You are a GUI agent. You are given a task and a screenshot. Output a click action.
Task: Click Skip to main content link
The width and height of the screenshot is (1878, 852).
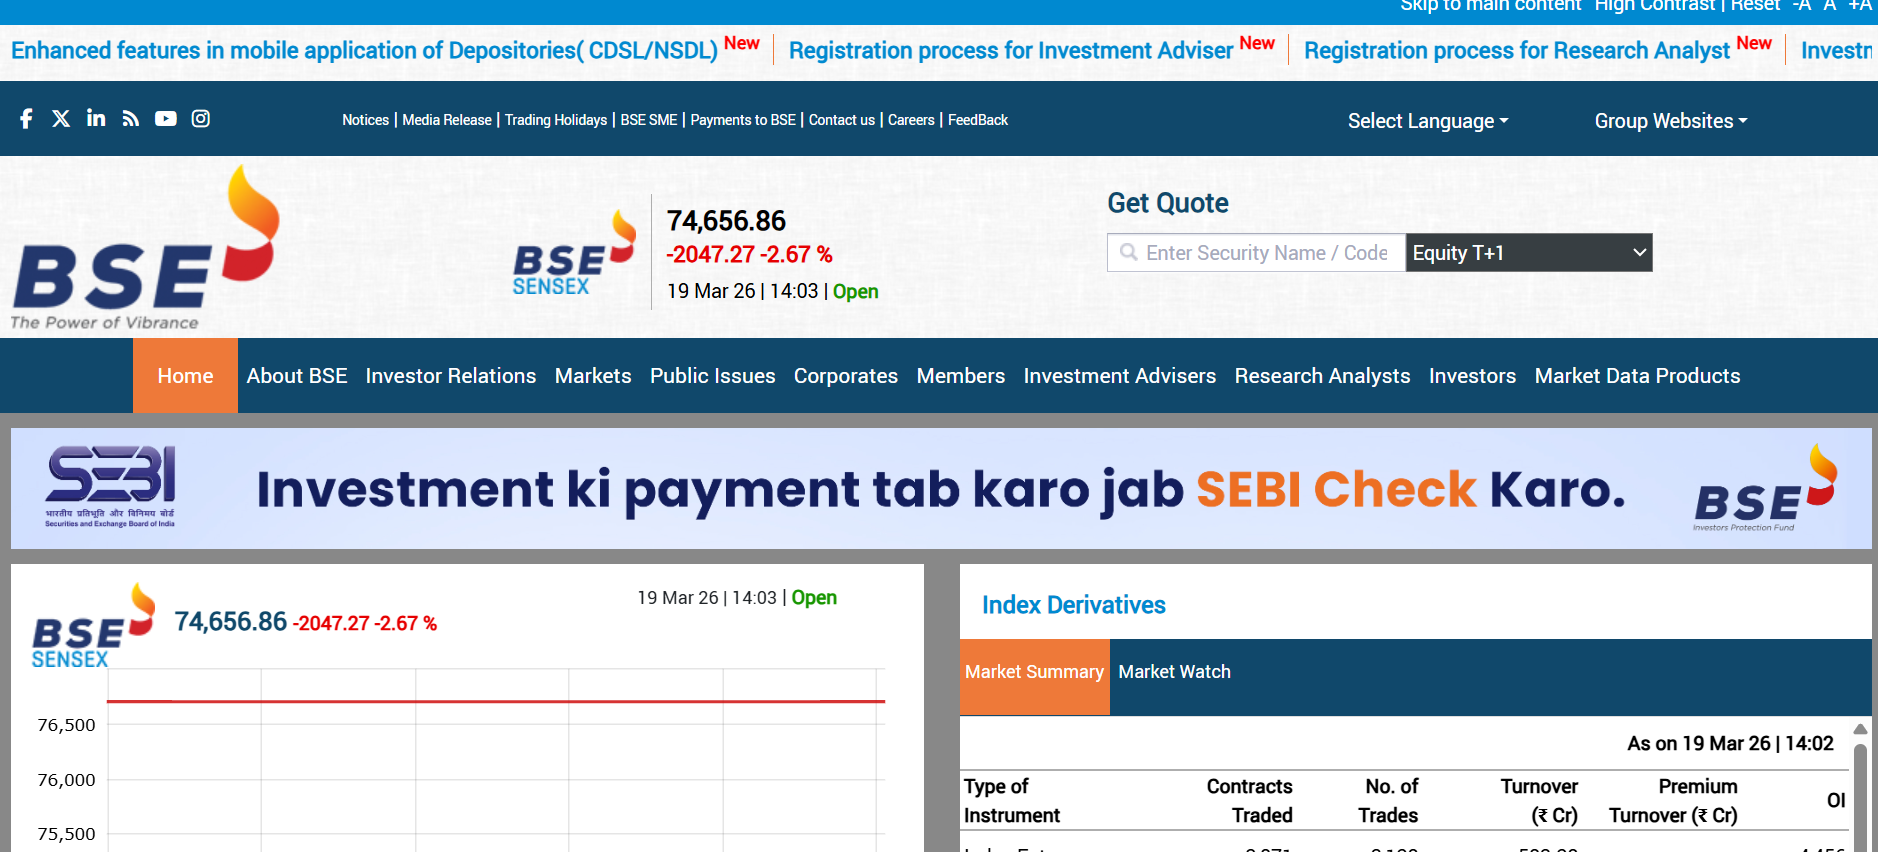(1490, 6)
